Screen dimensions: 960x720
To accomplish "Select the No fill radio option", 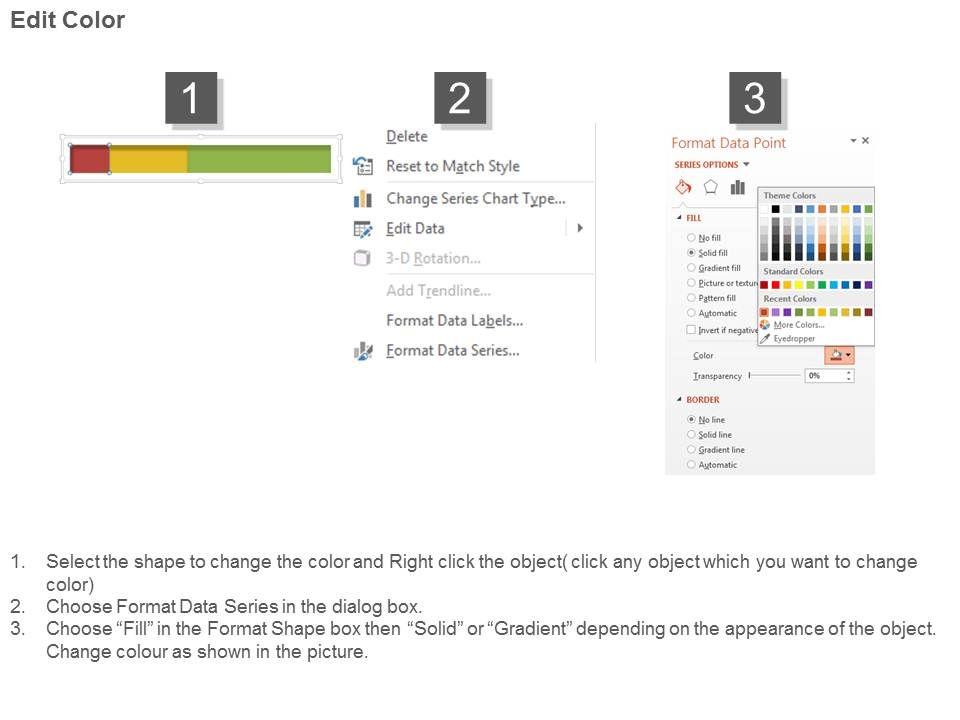I will tap(691, 238).
